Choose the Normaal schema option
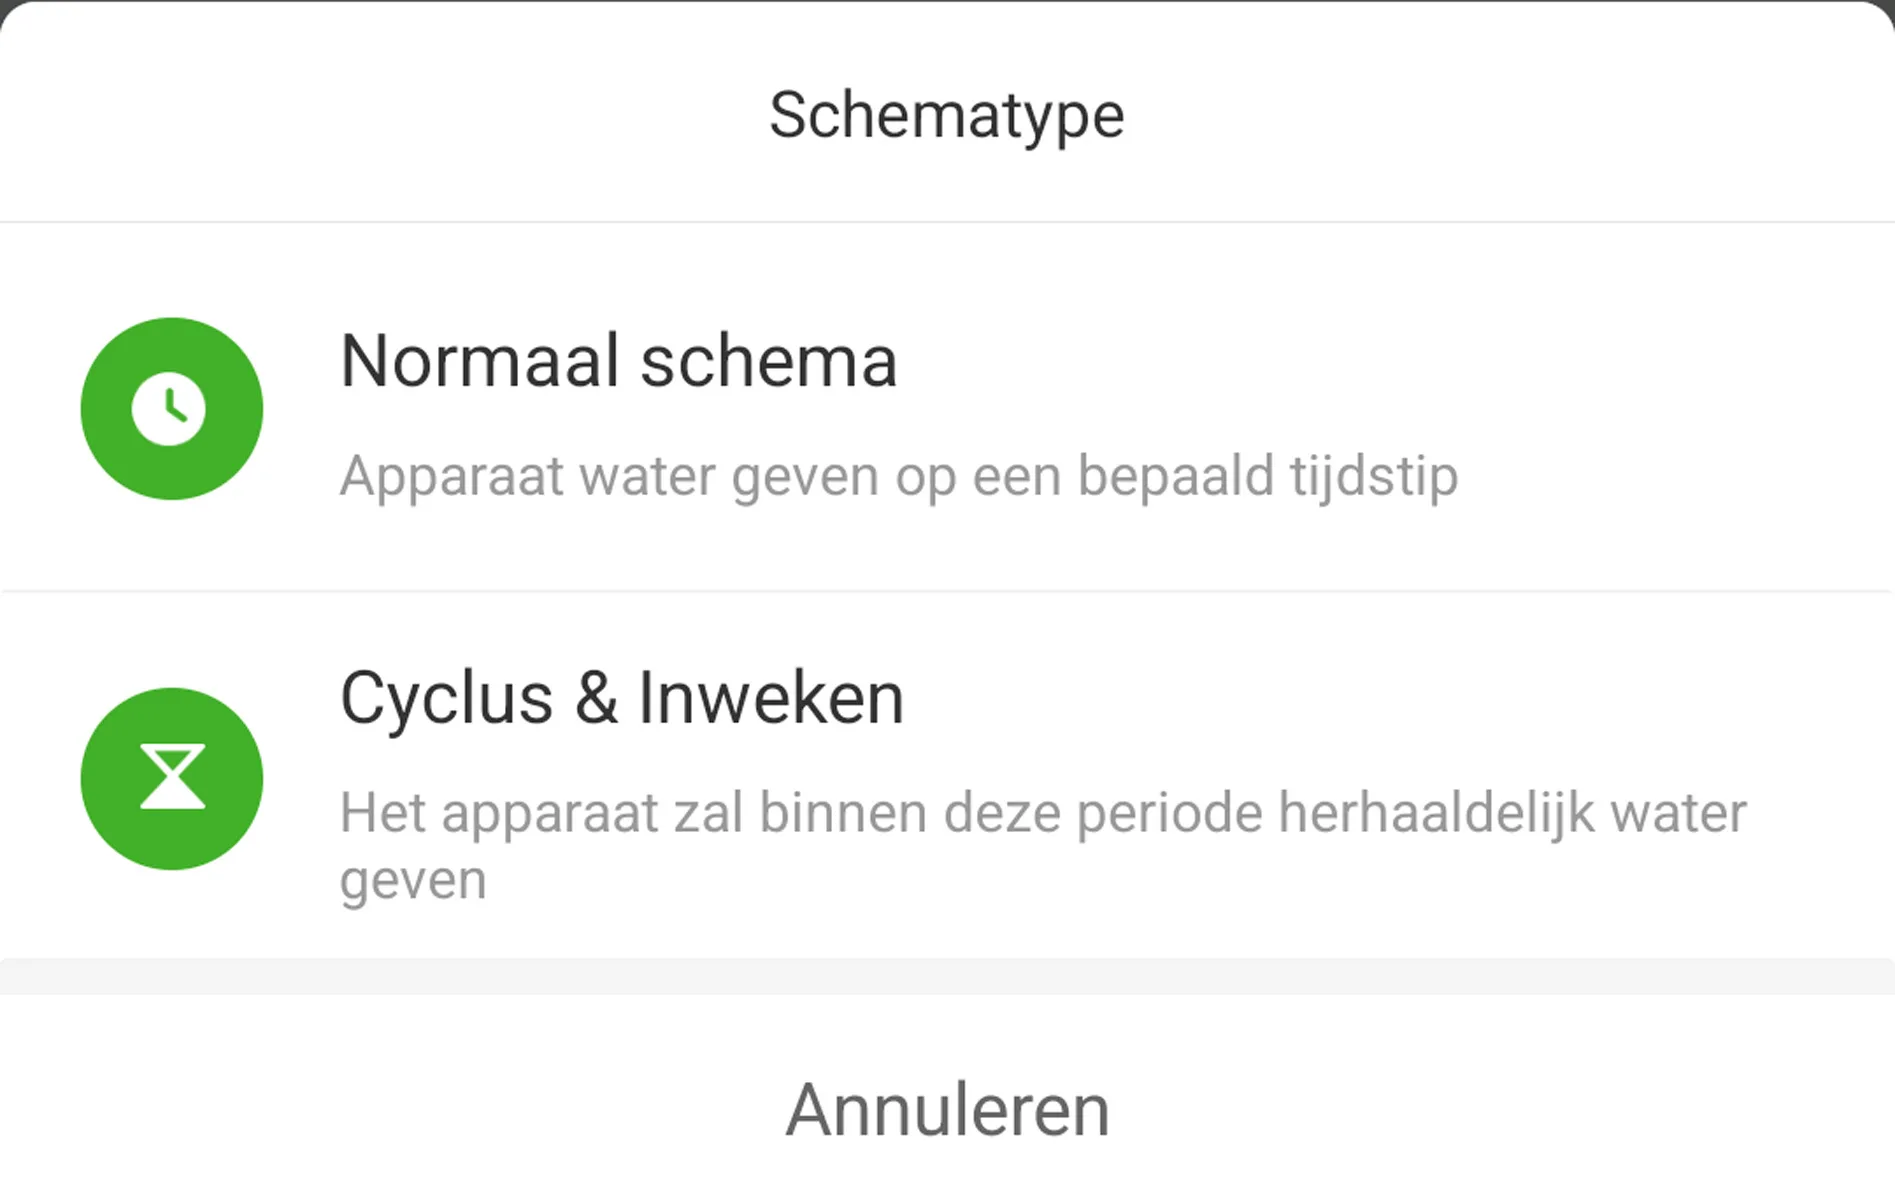The height and width of the screenshot is (1200, 1895). (947, 408)
